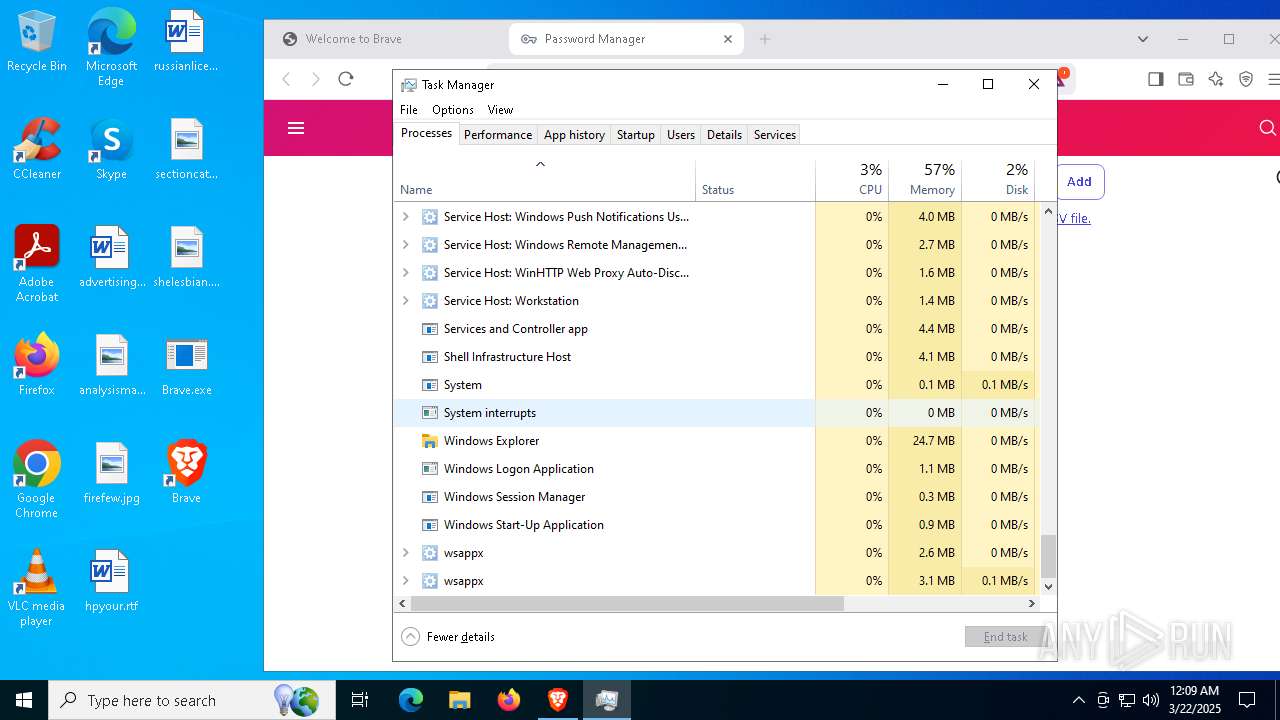The image size is (1280, 720).
Task: Expand Service Host: Workstation row
Action: [x=405, y=300]
